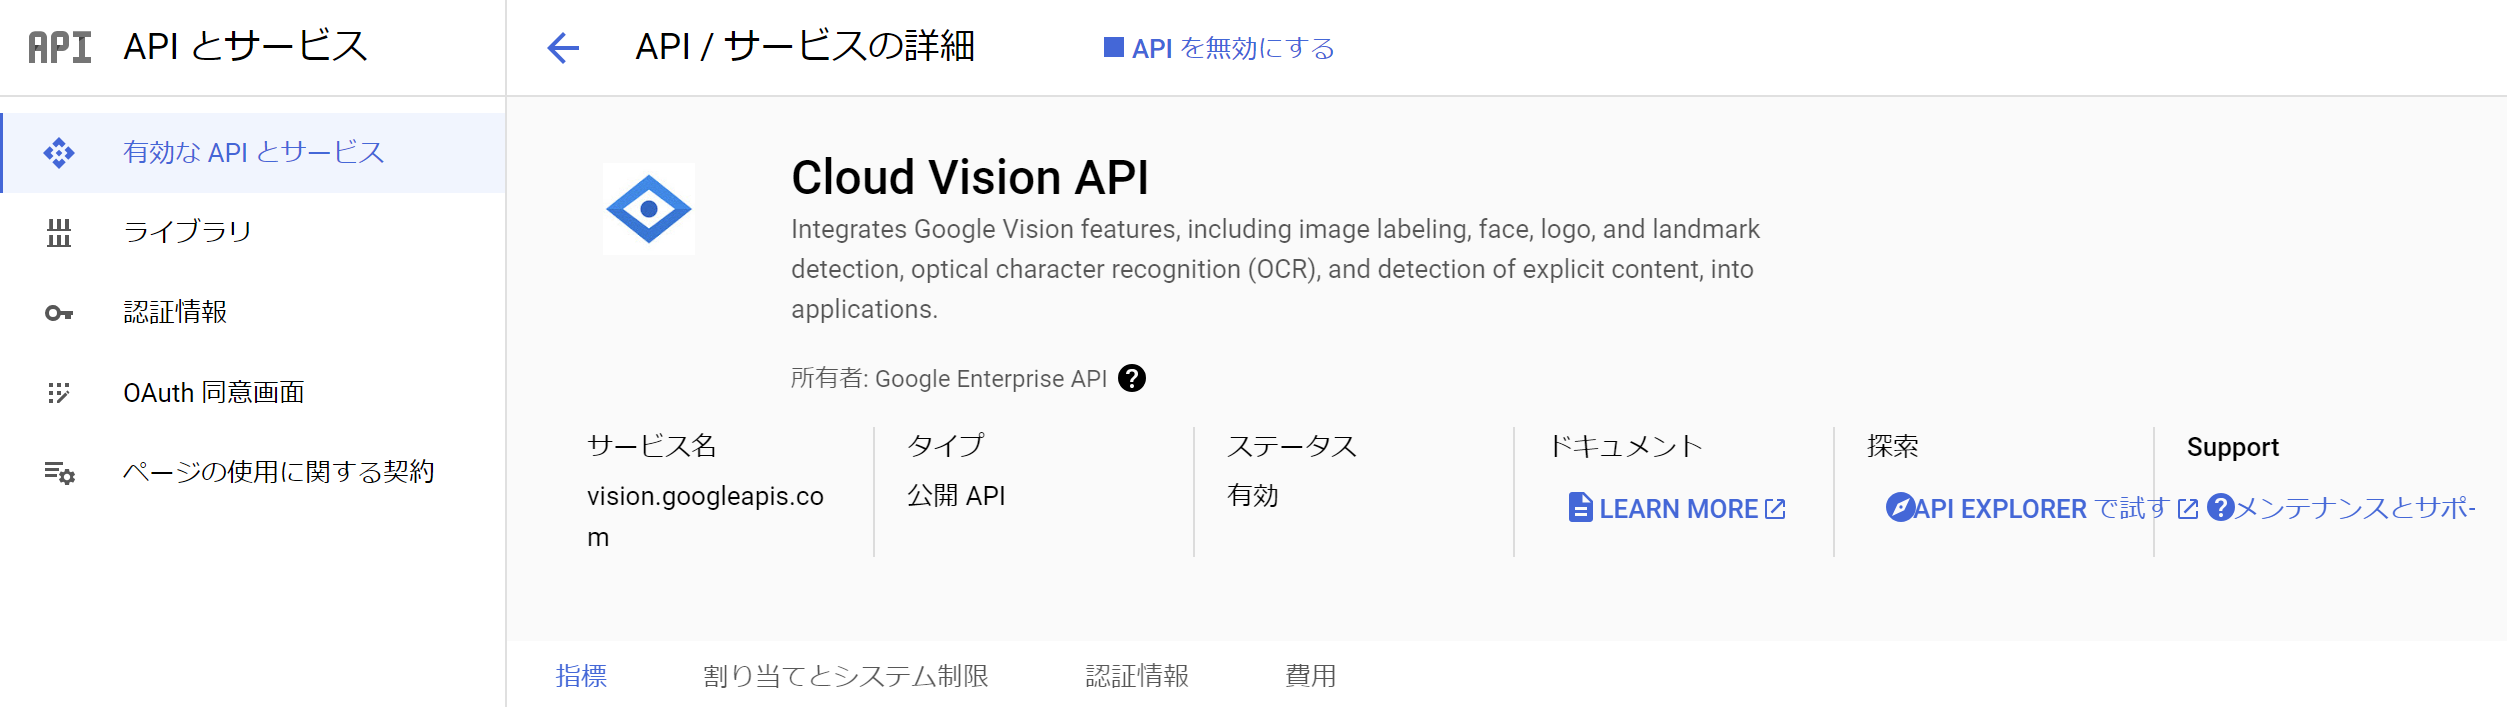Click the document icon next to LEARN MORE
Viewport: 2507px width, 707px height.
pyautogui.click(x=1580, y=508)
